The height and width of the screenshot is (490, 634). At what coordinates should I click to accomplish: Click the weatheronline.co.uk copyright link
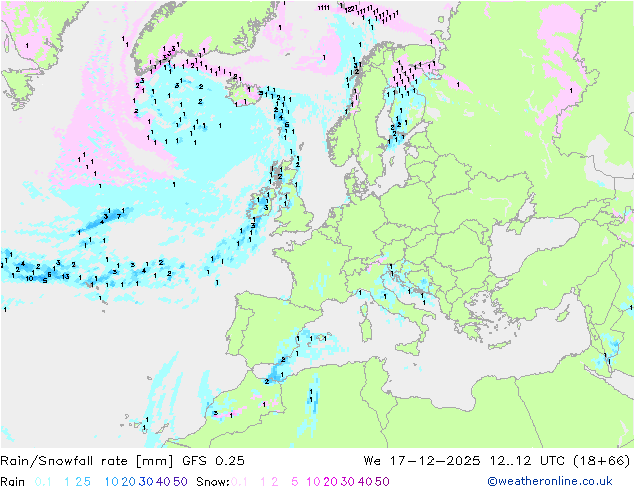coord(549,481)
